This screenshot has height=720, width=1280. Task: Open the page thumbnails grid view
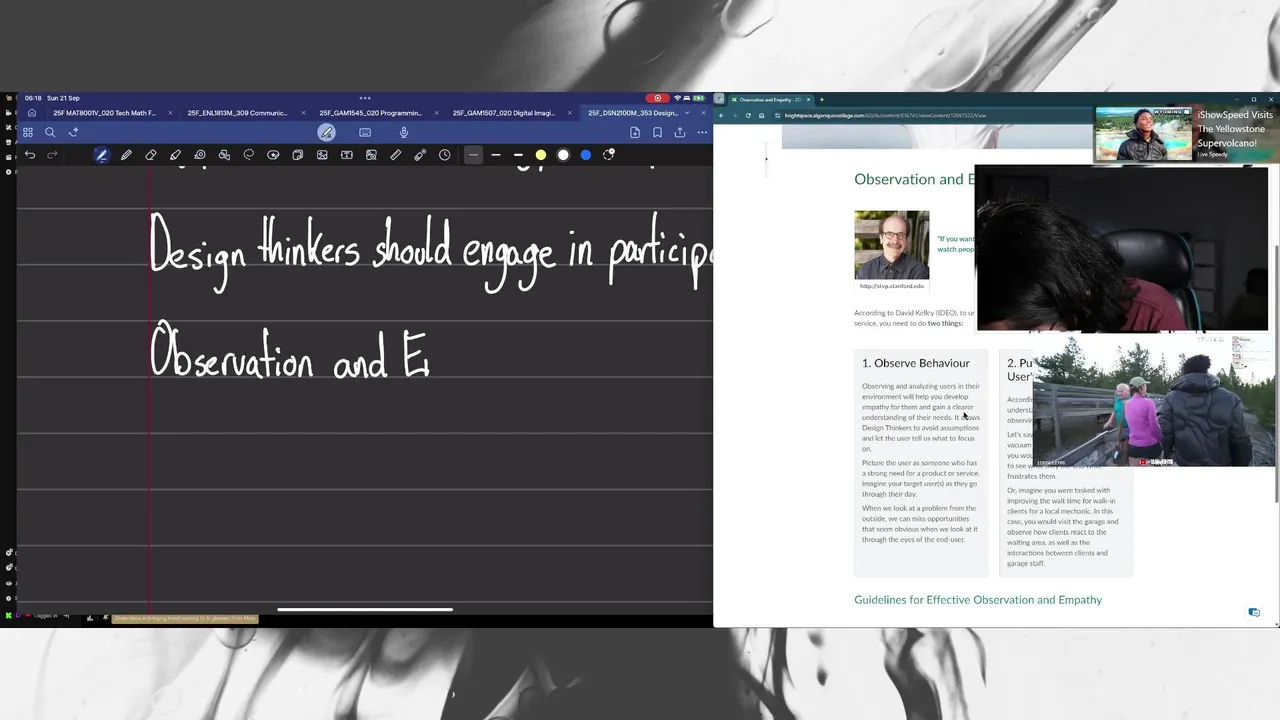pyautogui.click(x=28, y=132)
